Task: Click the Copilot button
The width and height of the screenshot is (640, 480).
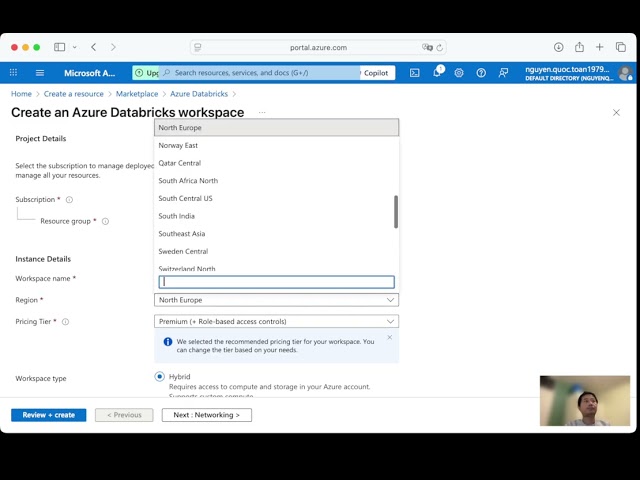Action: 376,73
